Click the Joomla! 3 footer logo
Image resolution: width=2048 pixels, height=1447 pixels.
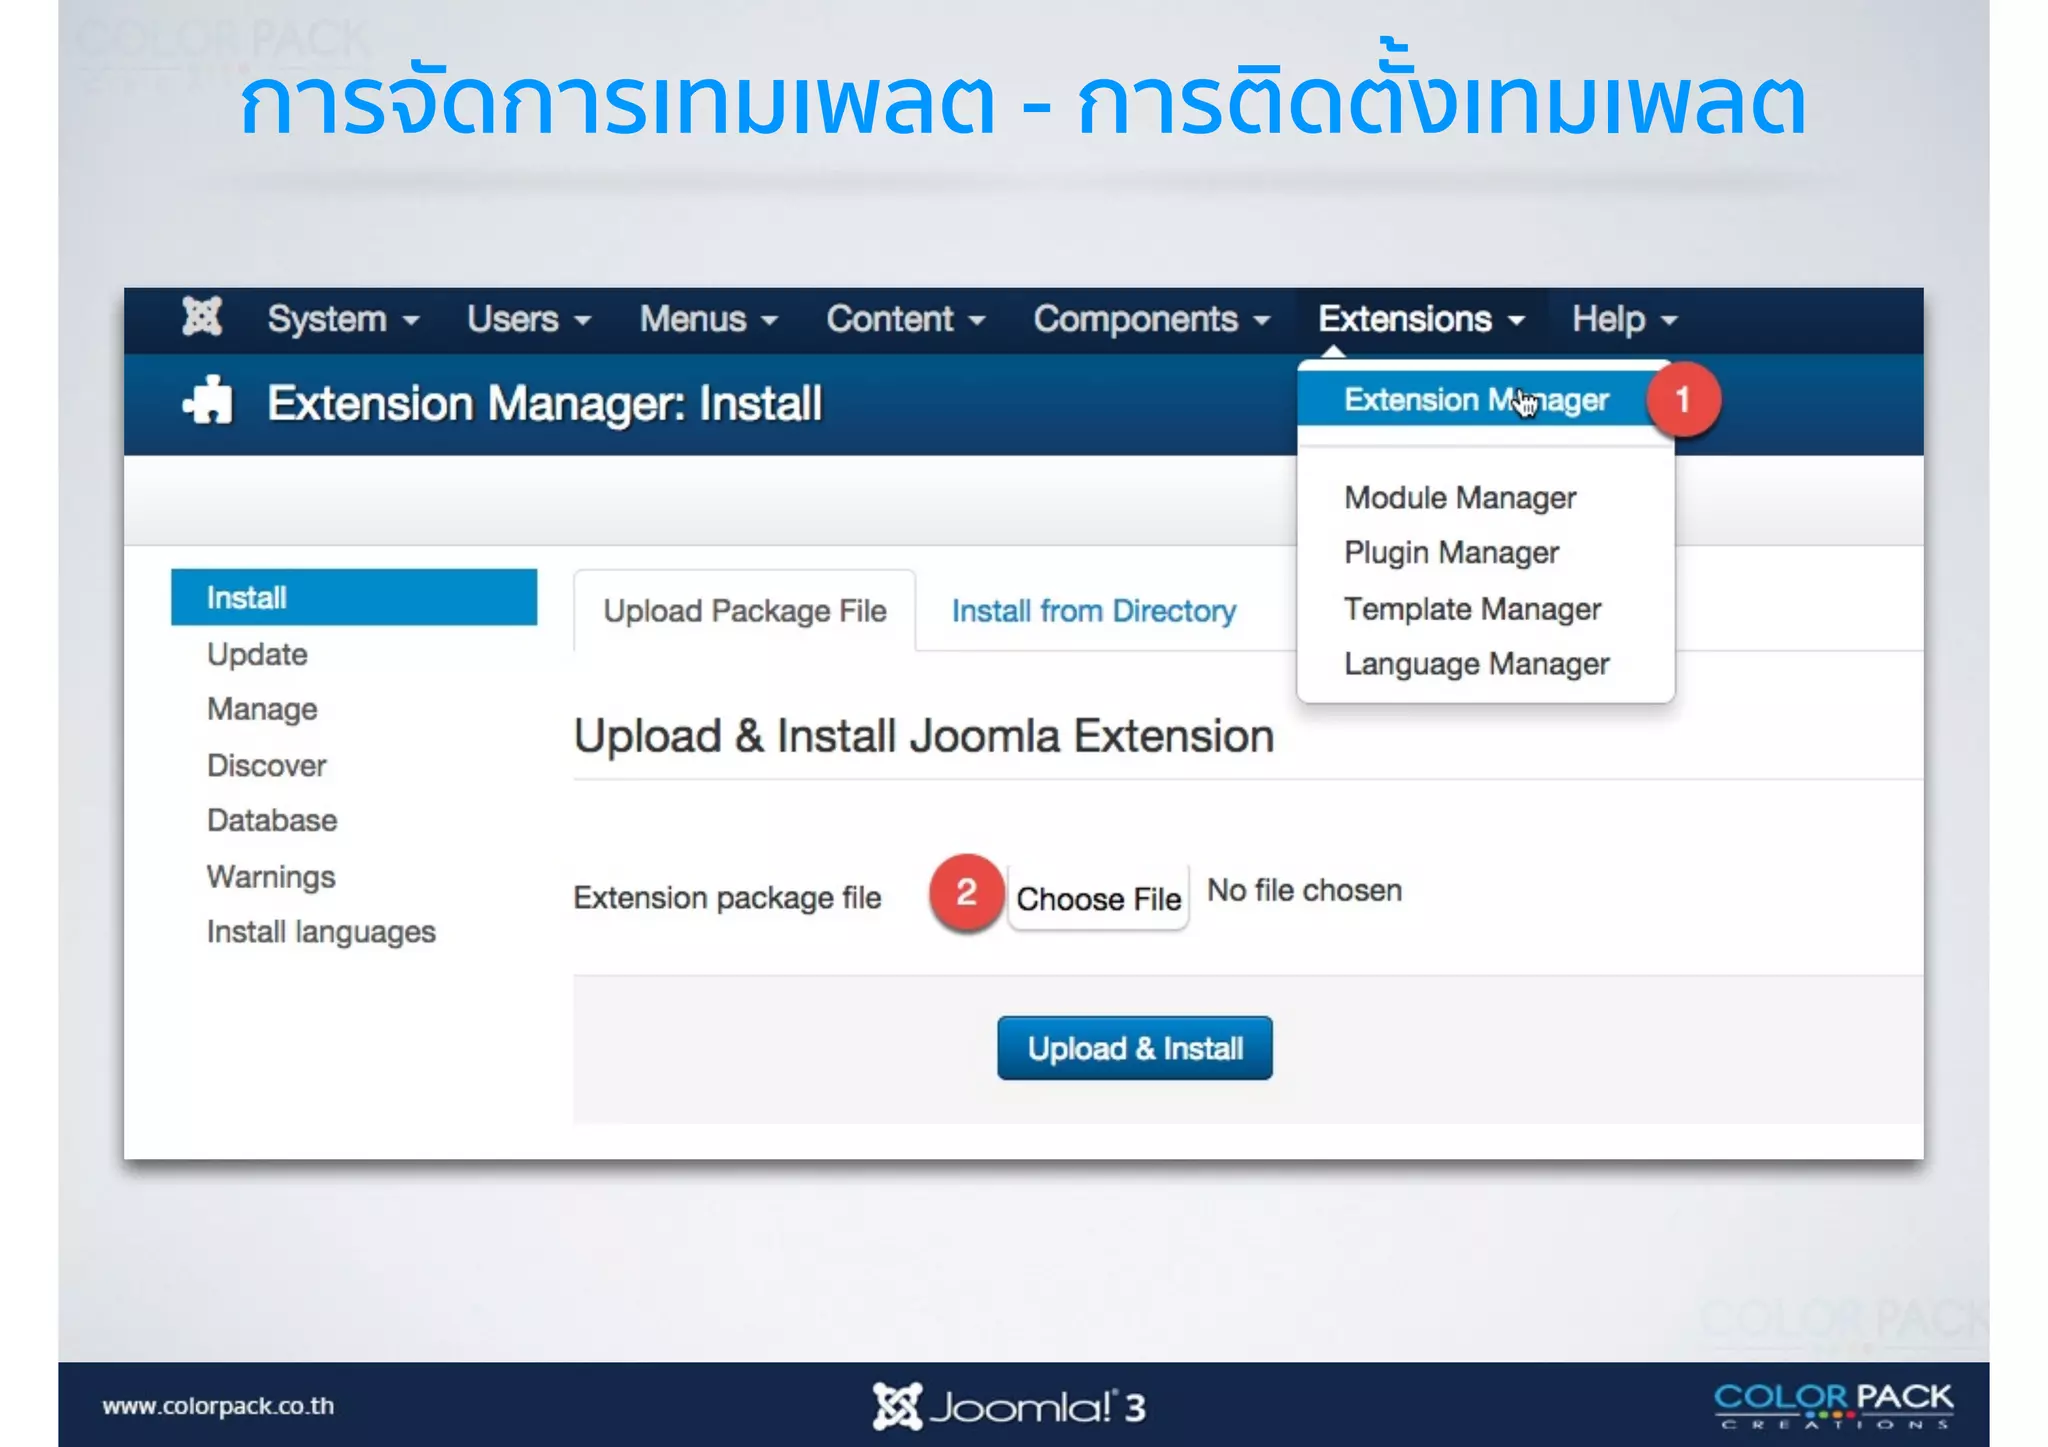coord(1008,1406)
